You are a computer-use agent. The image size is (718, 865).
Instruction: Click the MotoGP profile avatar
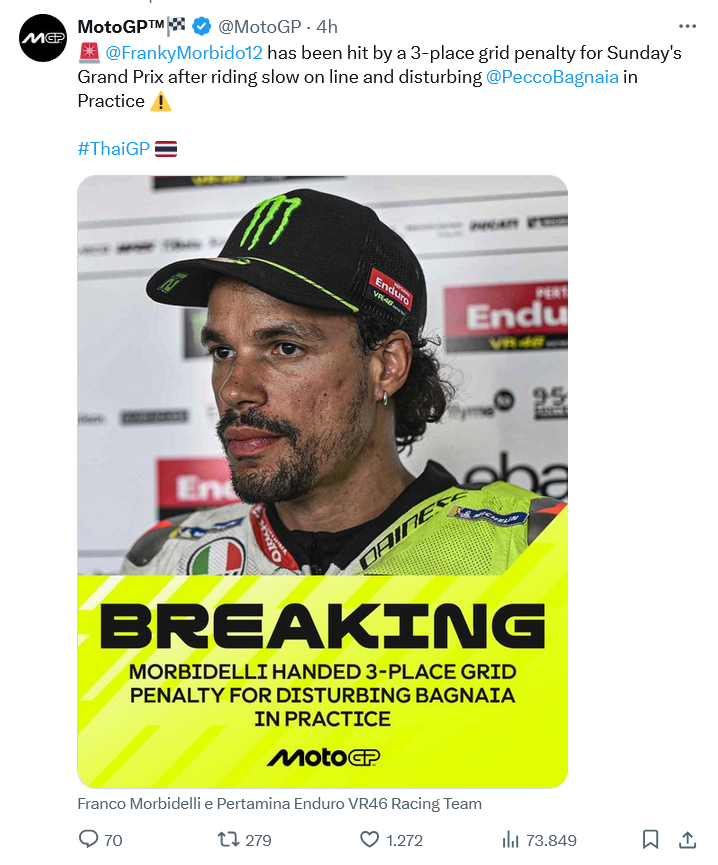[43, 38]
